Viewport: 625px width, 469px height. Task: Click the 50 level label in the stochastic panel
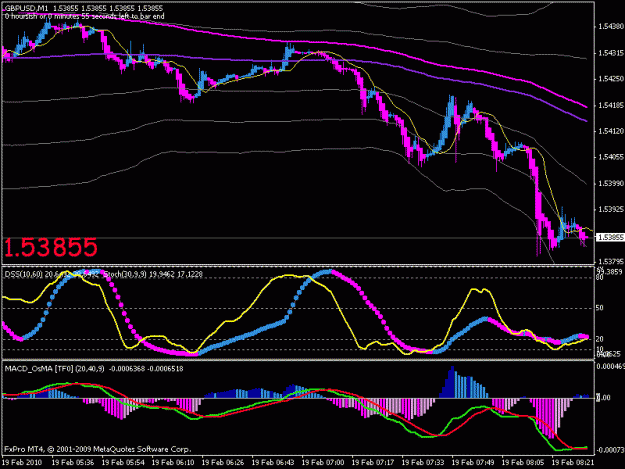pyautogui.click(x=599, y=308)
